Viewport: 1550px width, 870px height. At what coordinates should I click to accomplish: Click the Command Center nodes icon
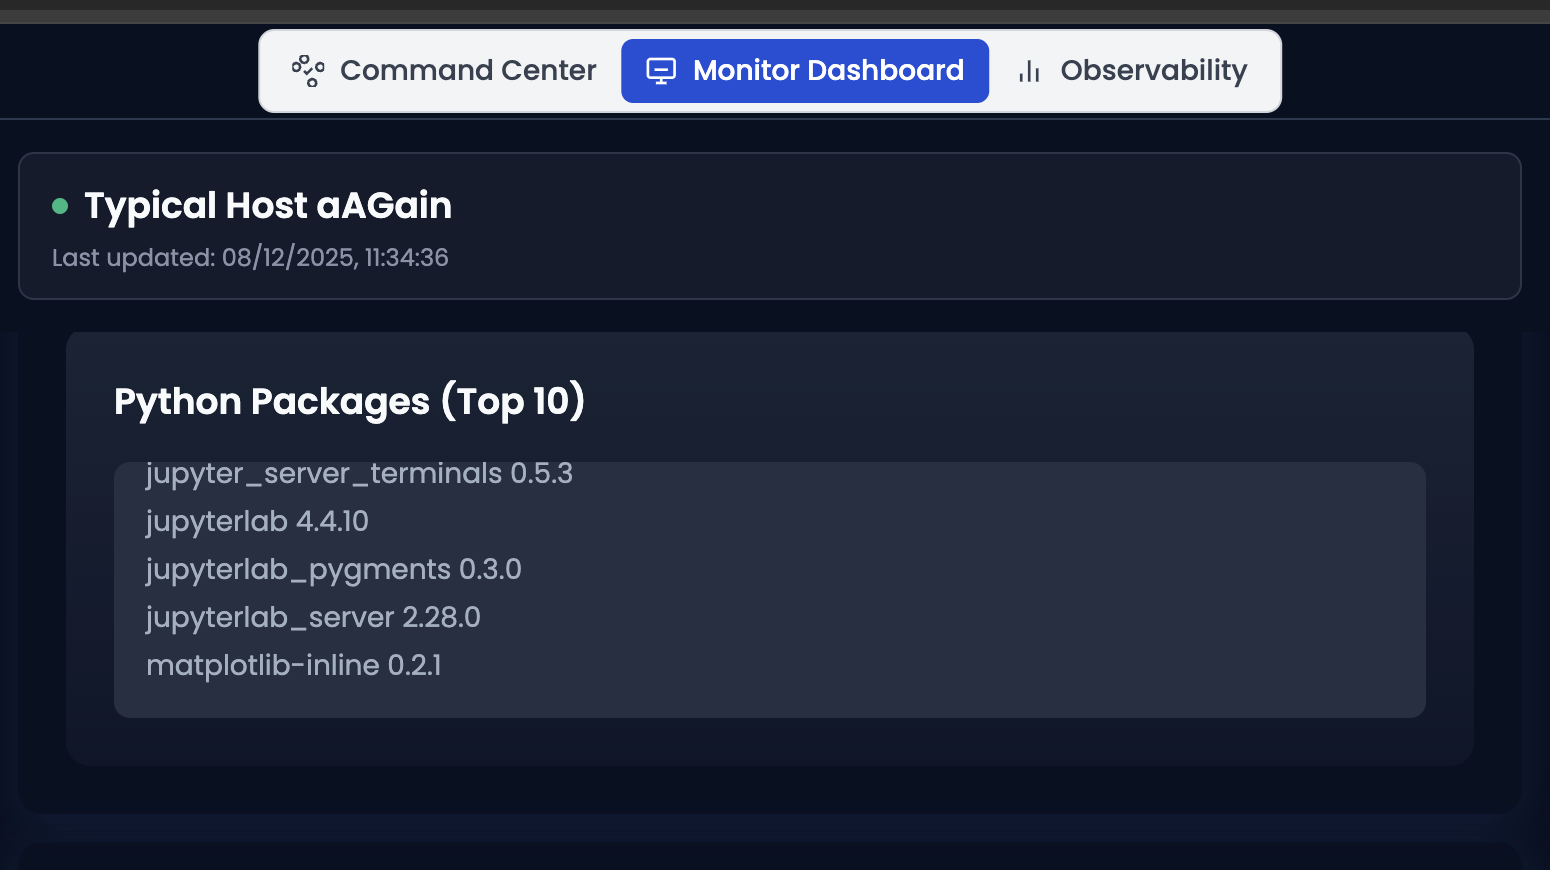click(308, 71)
